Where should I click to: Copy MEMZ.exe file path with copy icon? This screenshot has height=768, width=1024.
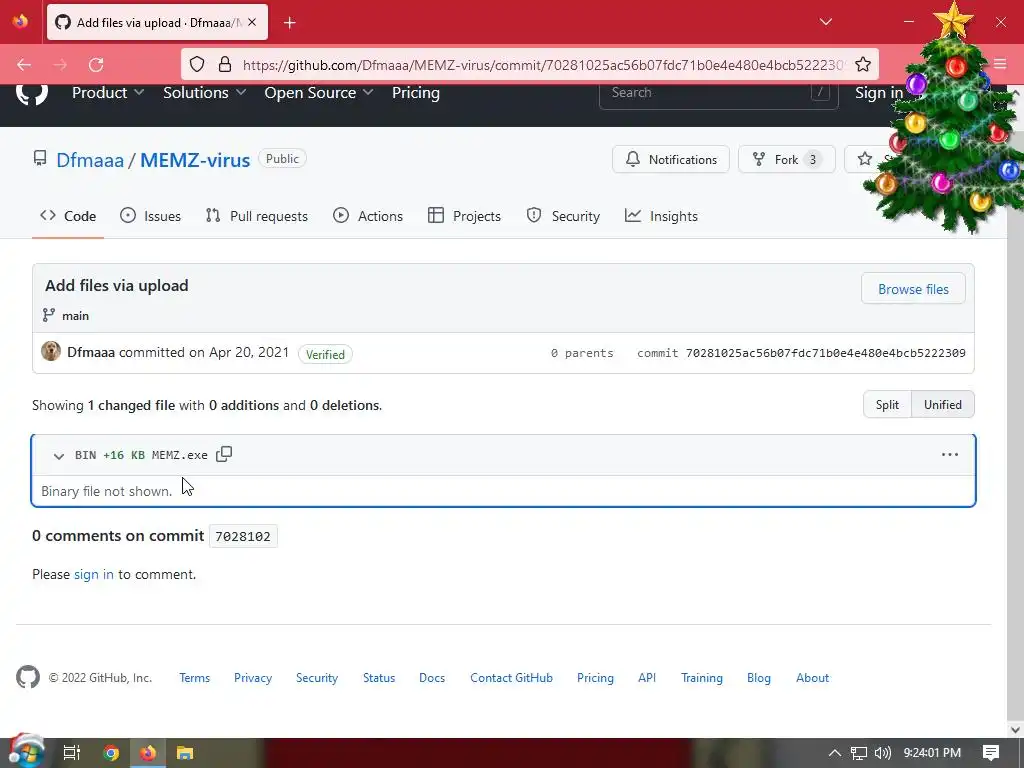pyautogui.click(x=224, y=454)
